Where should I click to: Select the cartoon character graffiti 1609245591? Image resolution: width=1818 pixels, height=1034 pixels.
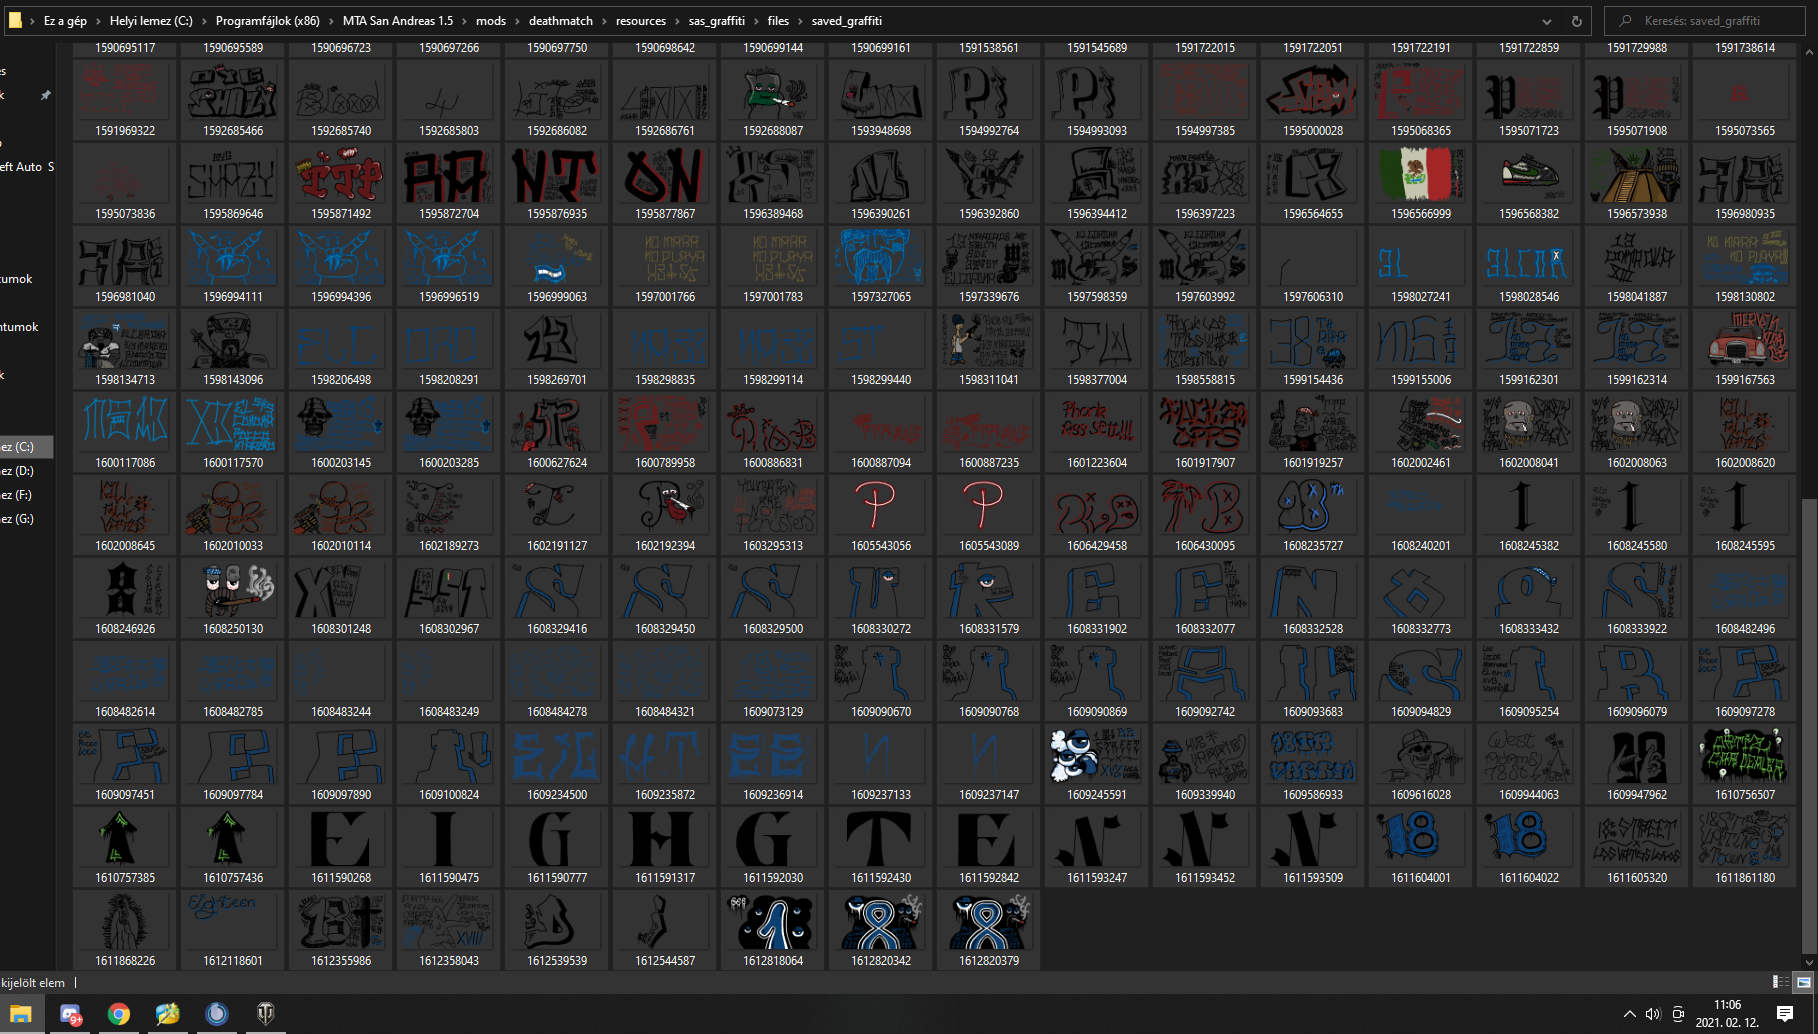1097,763
